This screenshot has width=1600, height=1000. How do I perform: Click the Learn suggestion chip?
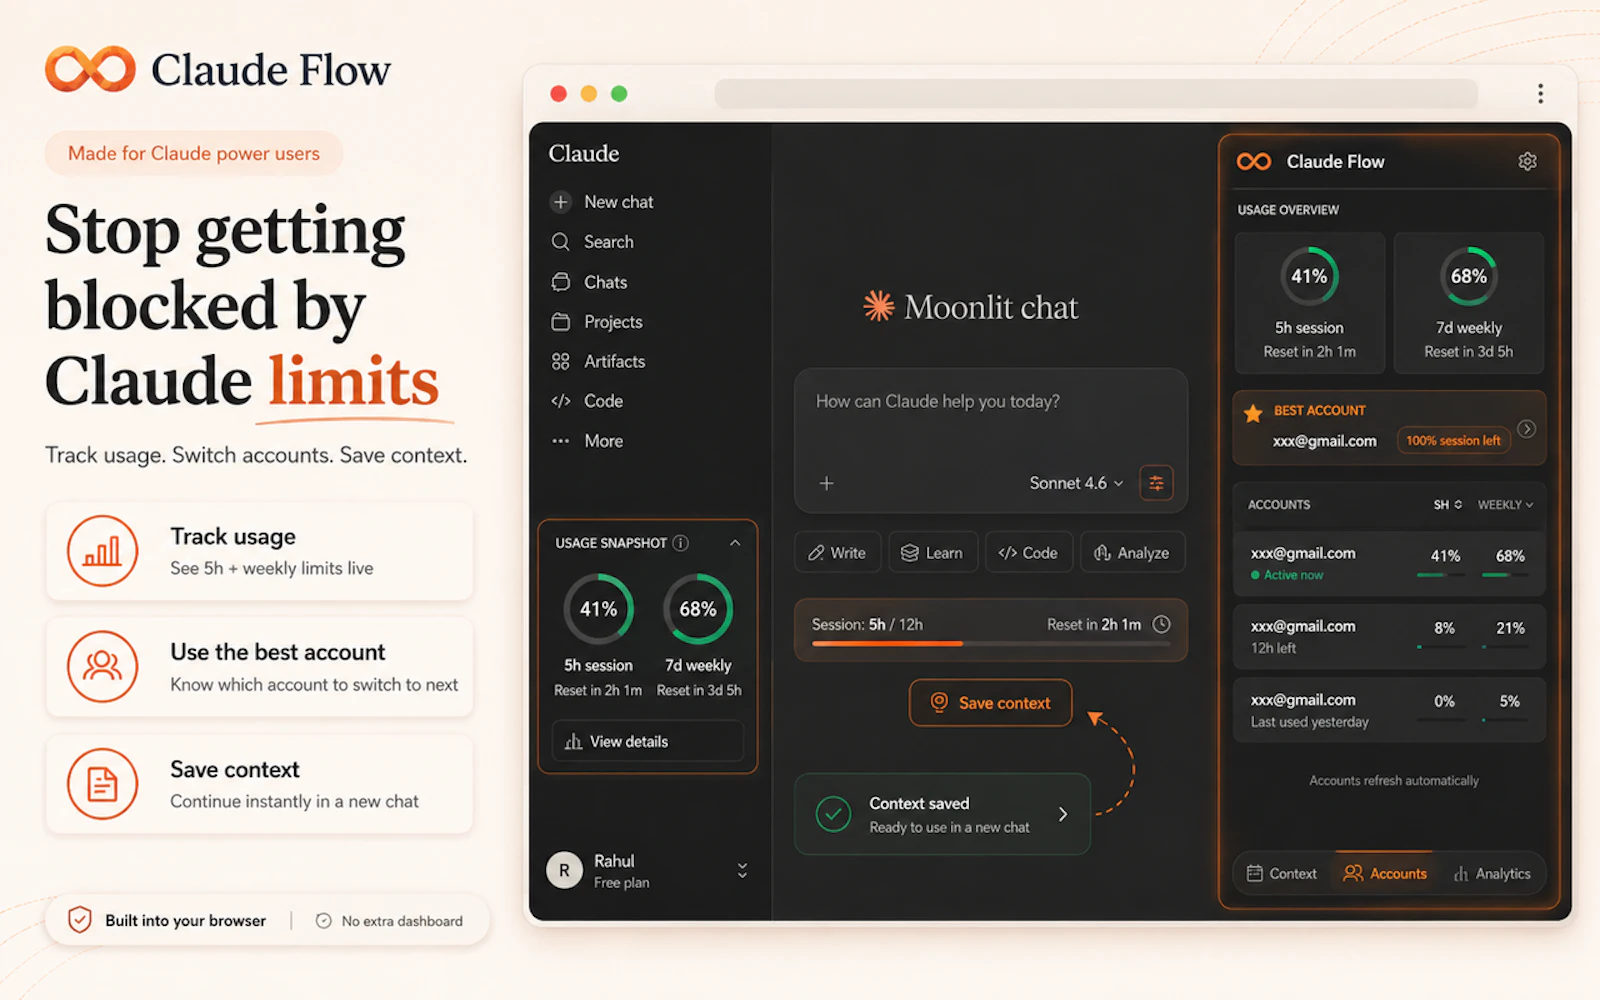click(931, 553)
